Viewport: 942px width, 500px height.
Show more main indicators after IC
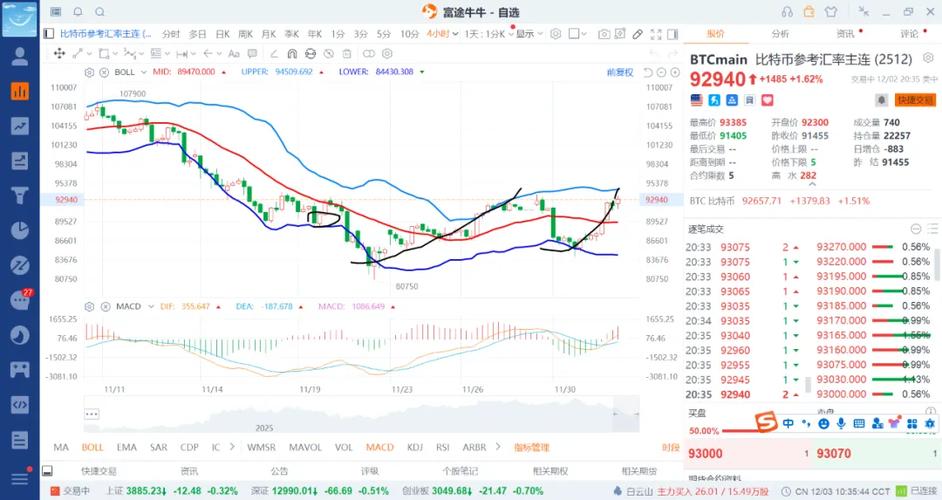coord(232,447)
